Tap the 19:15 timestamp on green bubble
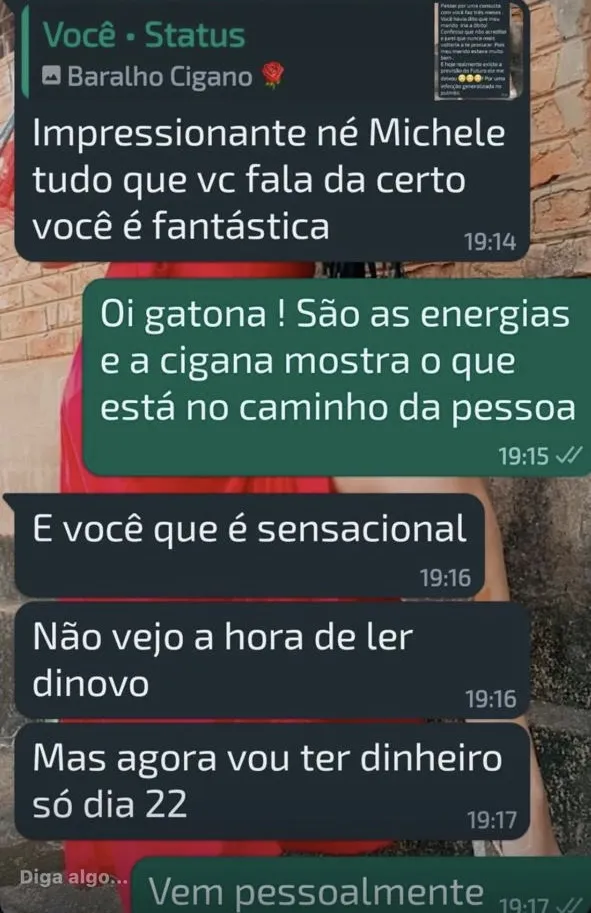This screenshot has width=591, height=913. pyautogui.click(x=523, y=456)
